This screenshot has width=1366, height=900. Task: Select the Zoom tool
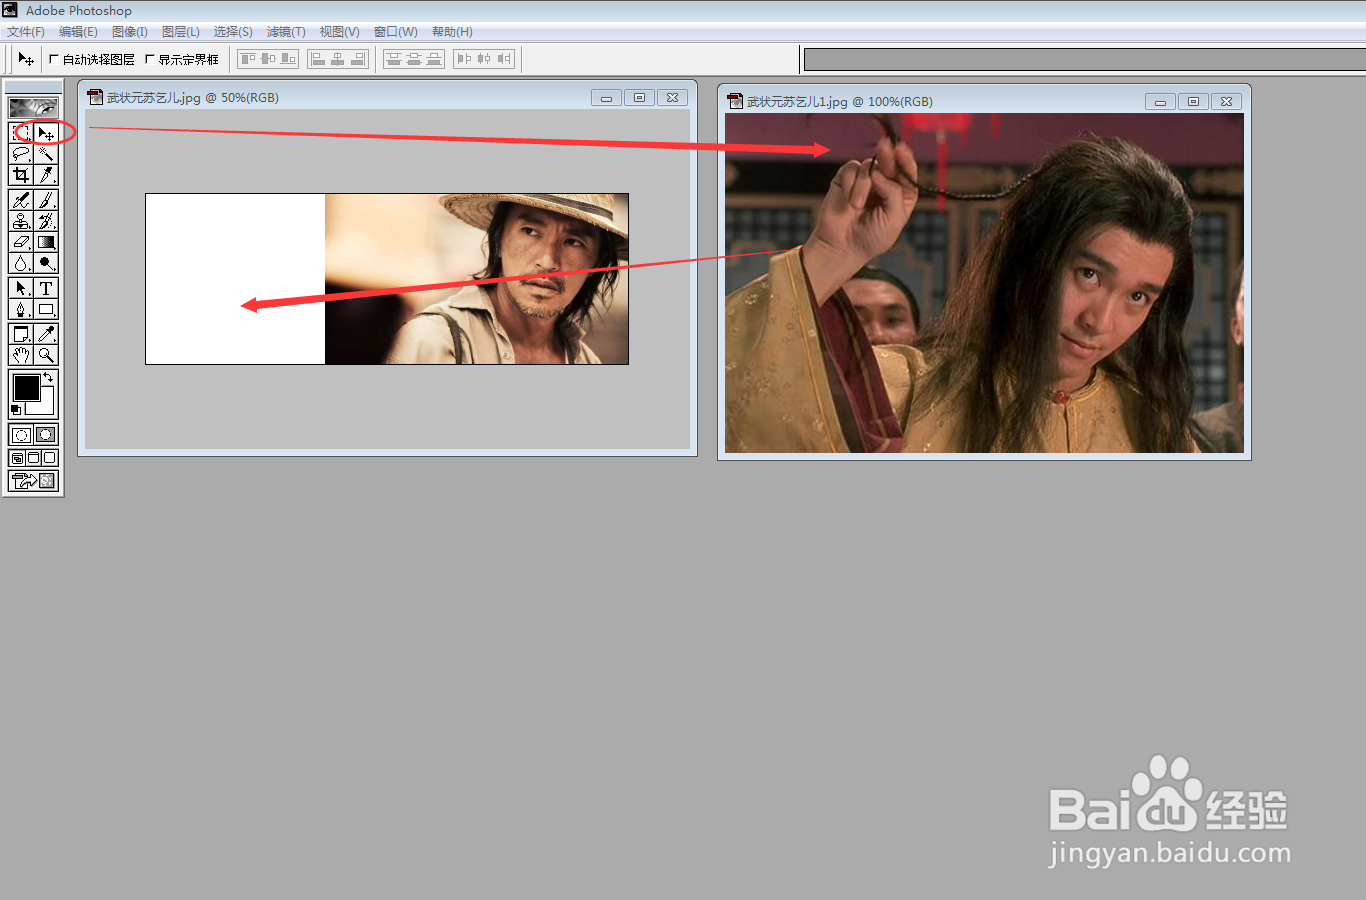click(46, 355)
